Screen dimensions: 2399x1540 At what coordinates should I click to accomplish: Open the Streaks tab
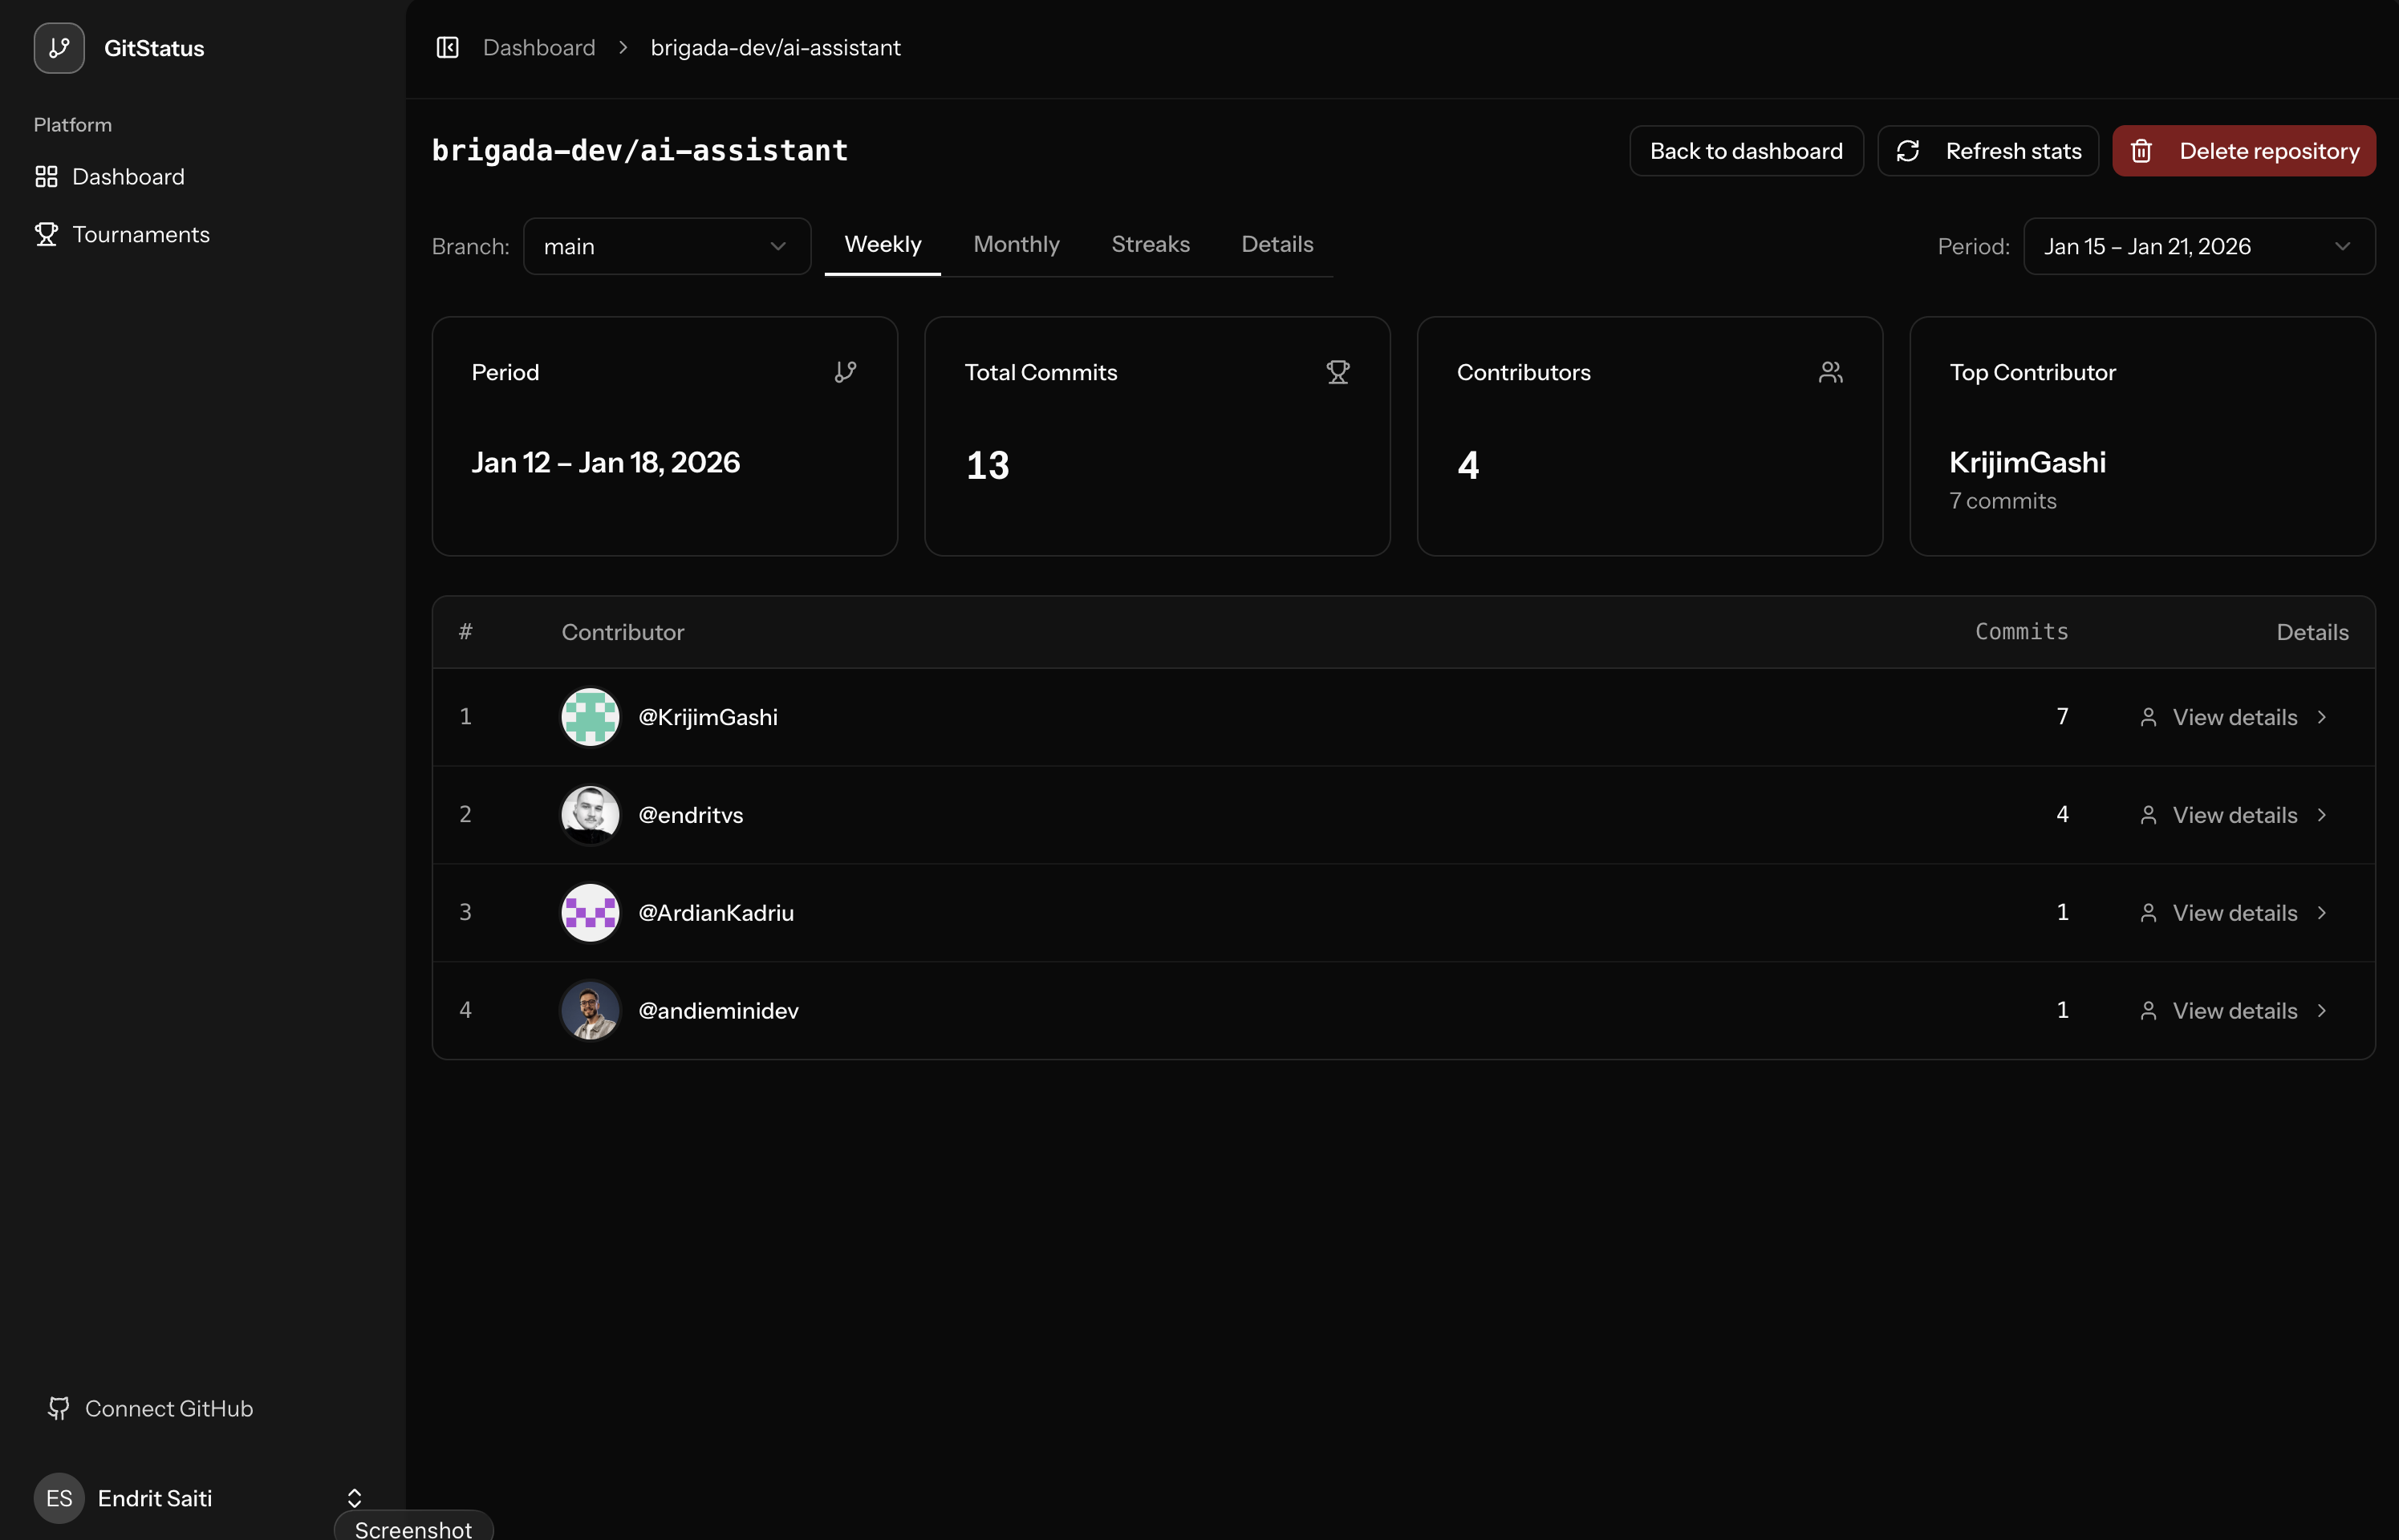1150,244
